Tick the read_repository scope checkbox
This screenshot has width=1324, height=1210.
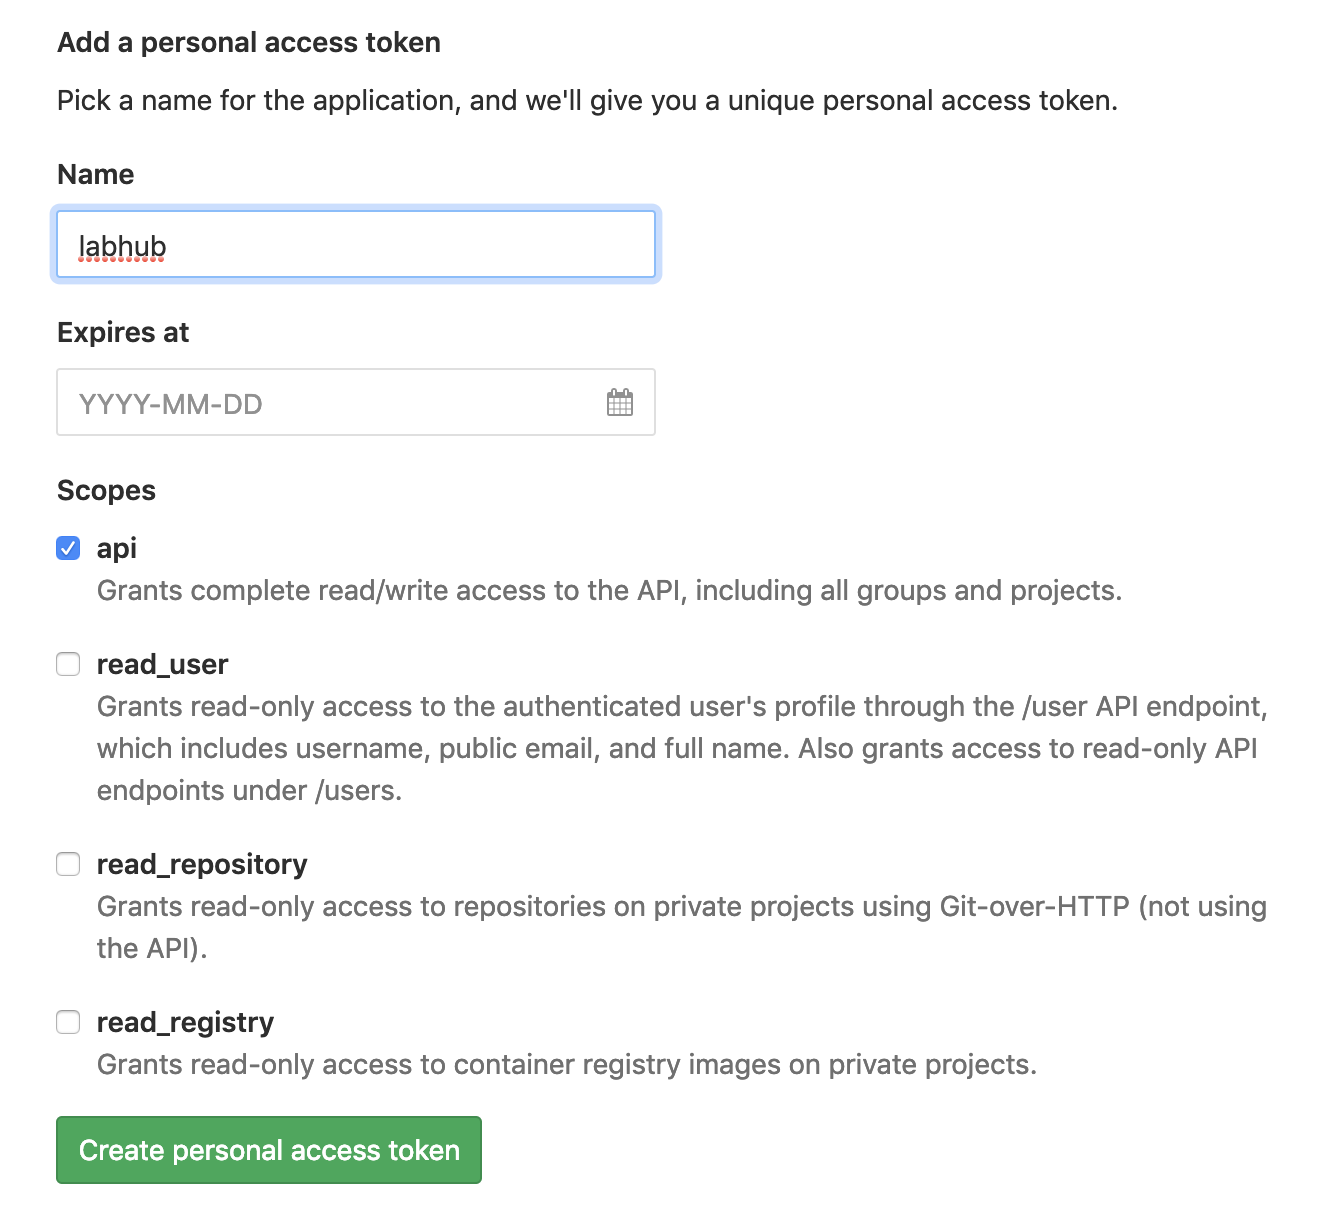coord(68,864)
